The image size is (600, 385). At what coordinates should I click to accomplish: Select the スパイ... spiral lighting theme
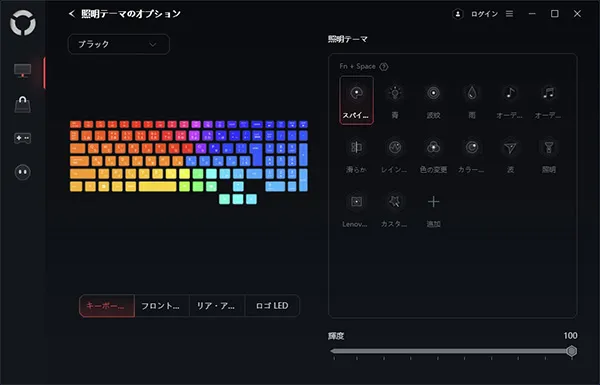[x=356, y=100]
